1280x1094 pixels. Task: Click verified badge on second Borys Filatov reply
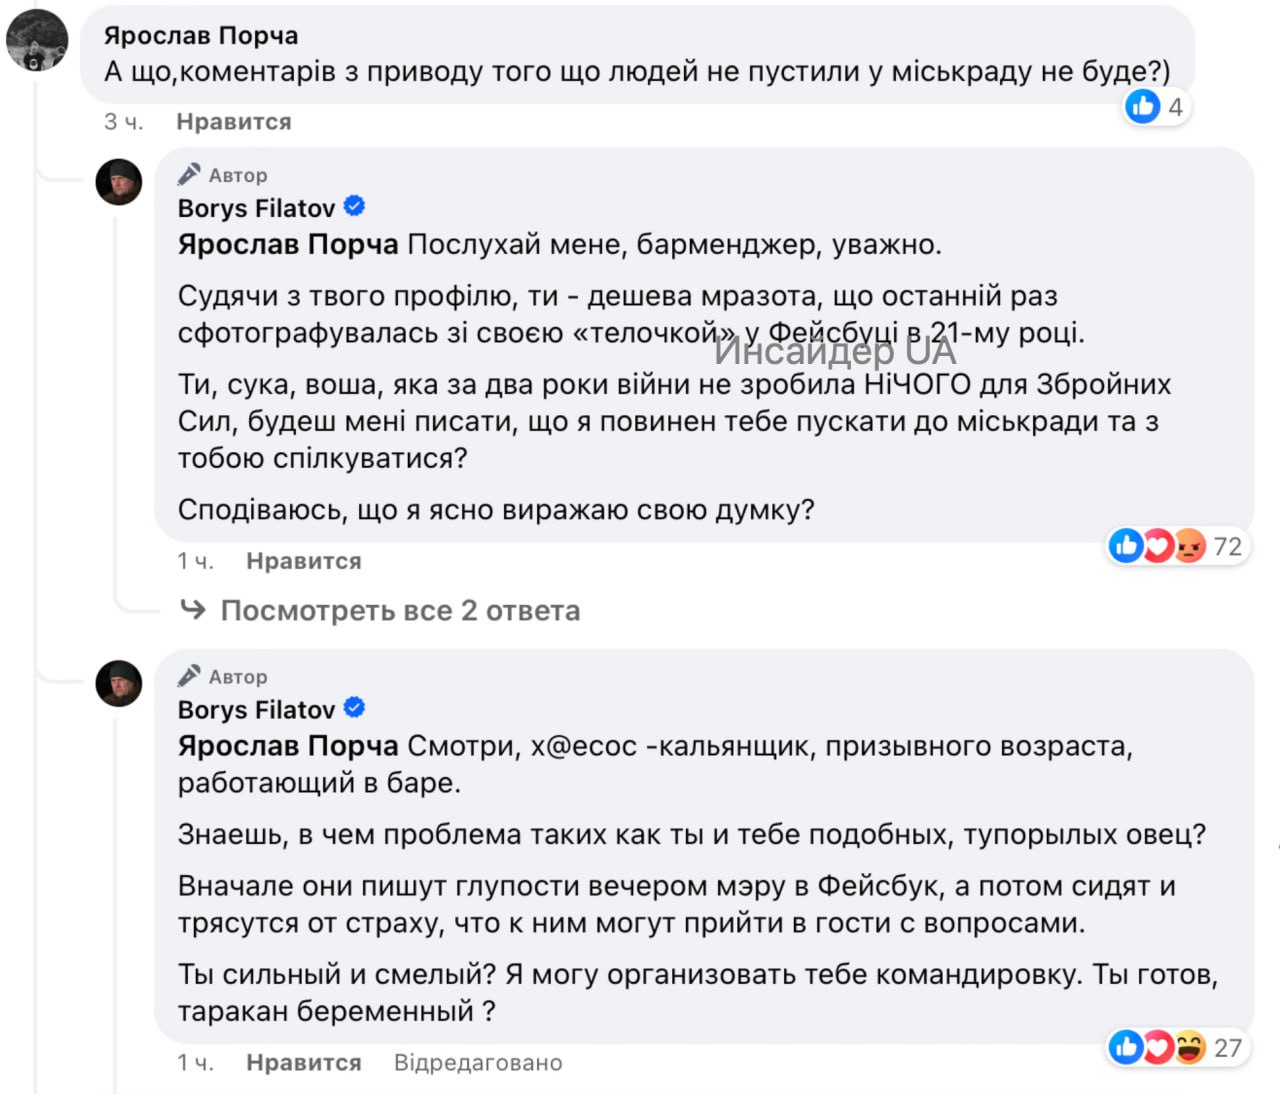click(x=355, y=708)
